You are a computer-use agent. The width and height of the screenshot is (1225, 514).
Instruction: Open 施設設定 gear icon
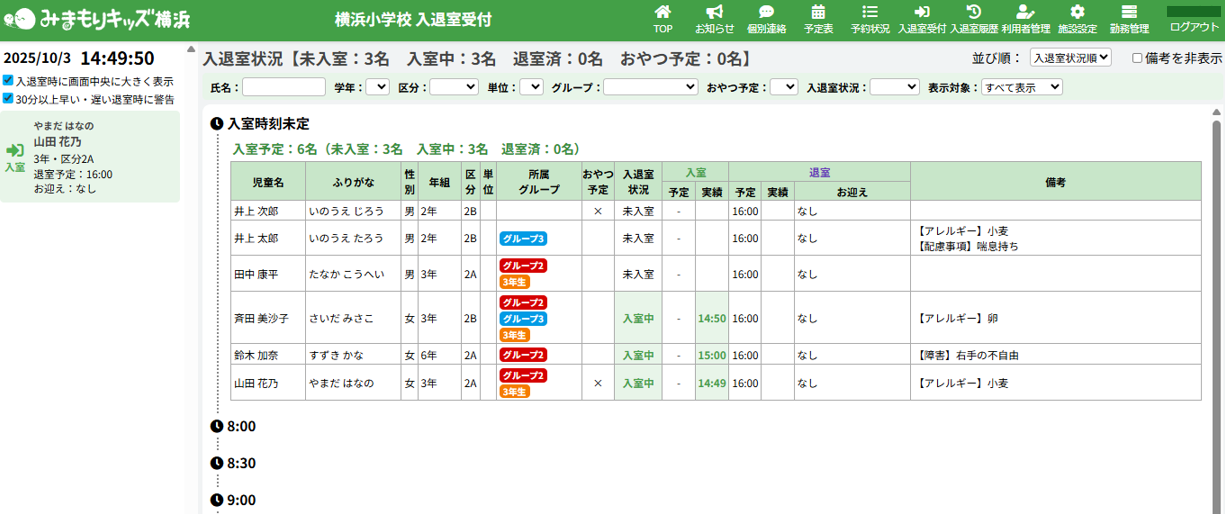[x=1077, y=12]
